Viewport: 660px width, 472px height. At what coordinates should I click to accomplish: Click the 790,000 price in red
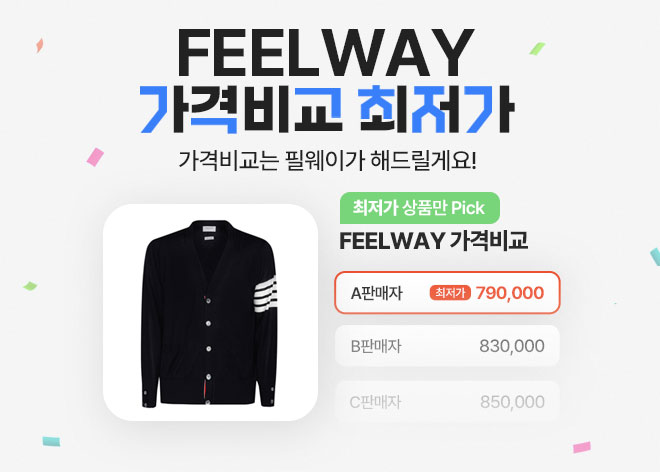tap(510, 293)
